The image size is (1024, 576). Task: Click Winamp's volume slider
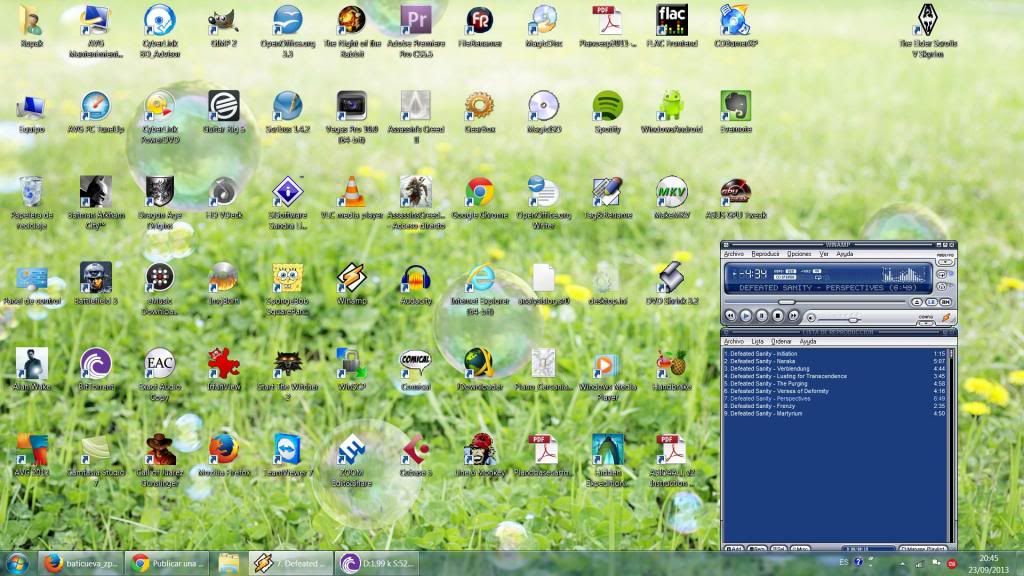[x=839, y=320]
